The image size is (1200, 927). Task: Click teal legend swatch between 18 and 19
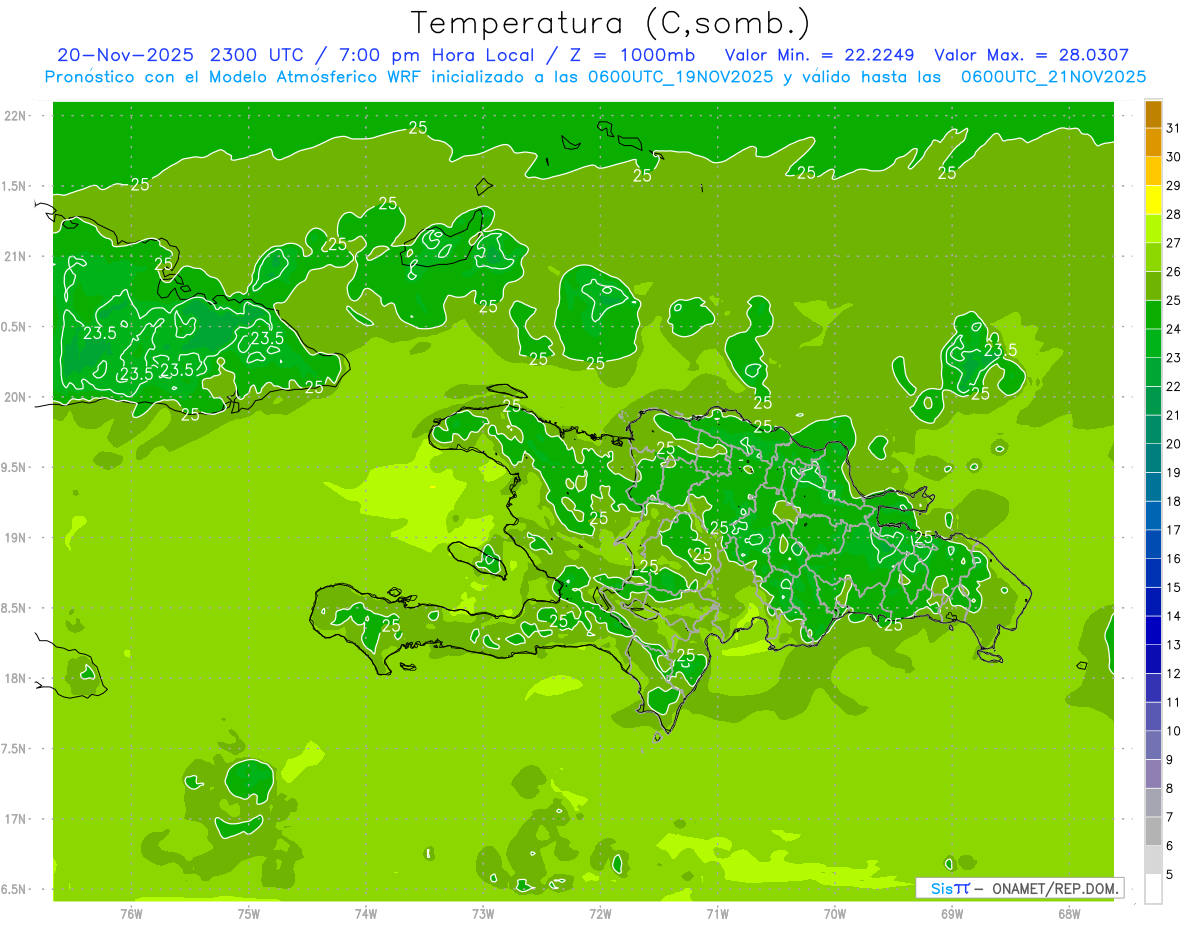point(1153,487)
